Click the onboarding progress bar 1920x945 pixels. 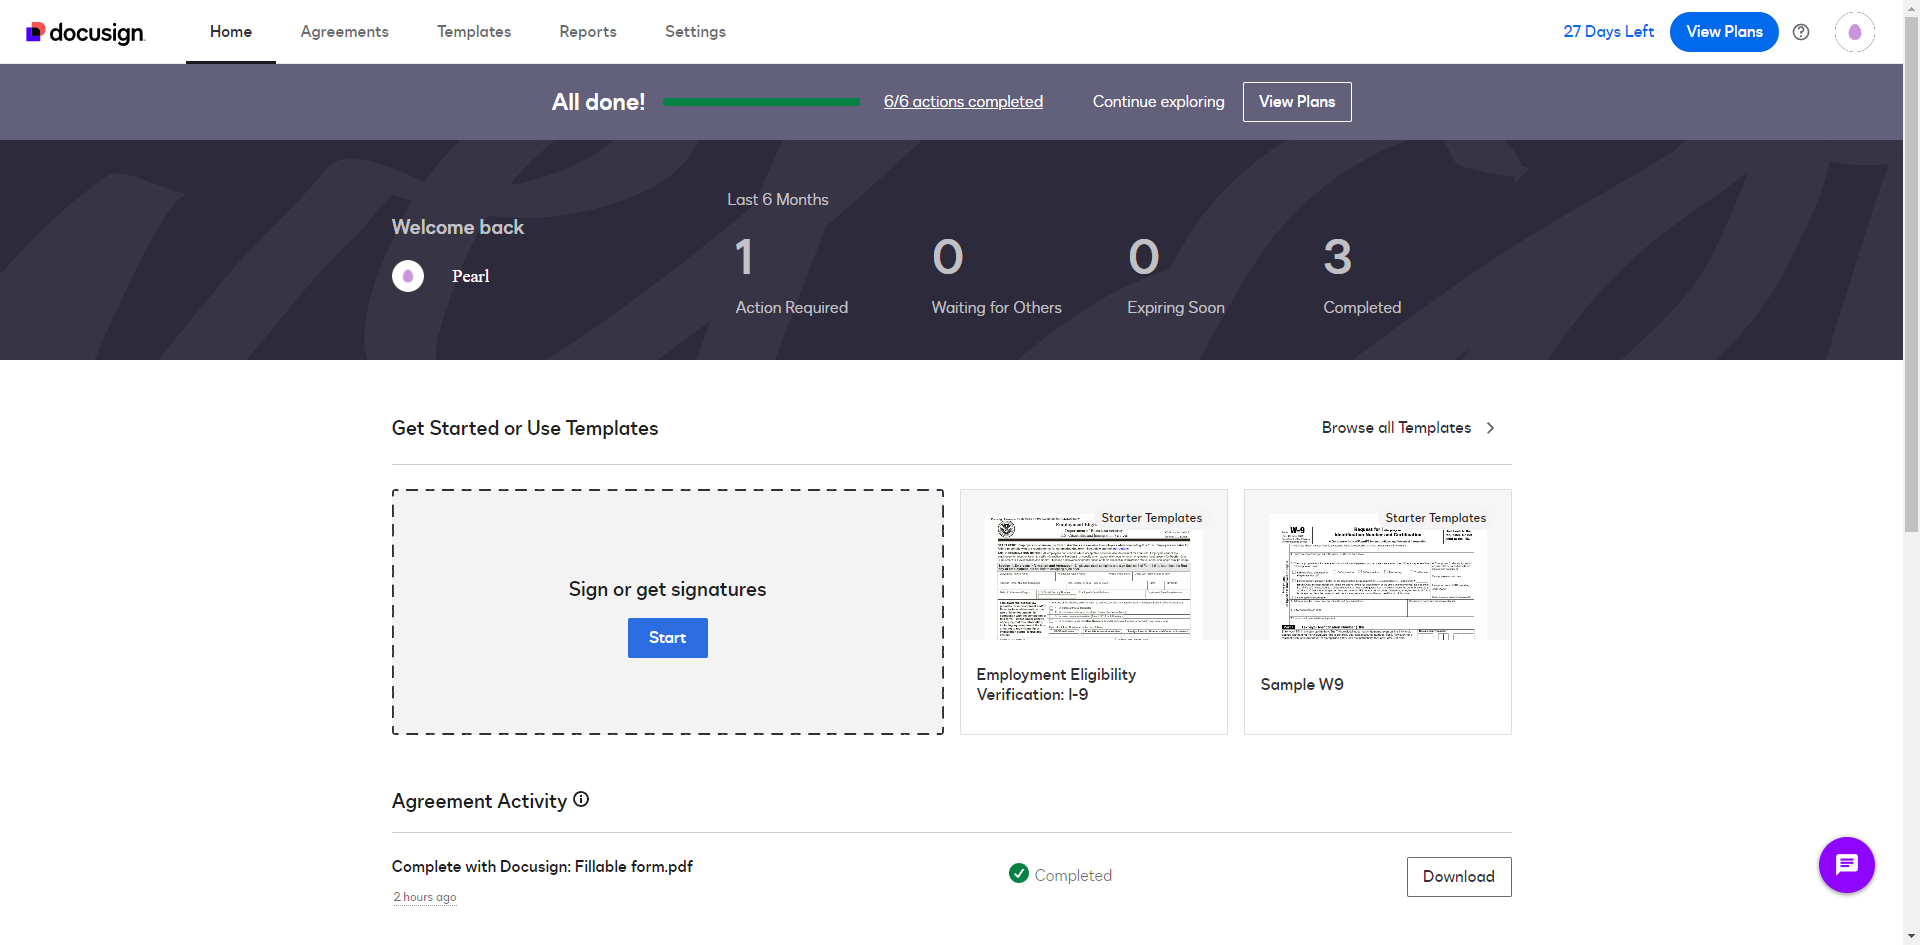(761, 102)
